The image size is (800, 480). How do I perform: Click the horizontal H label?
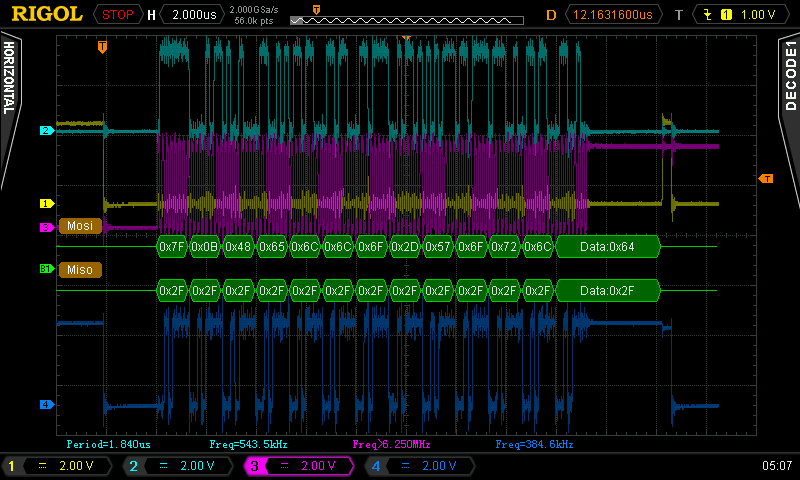click(151, 15)
